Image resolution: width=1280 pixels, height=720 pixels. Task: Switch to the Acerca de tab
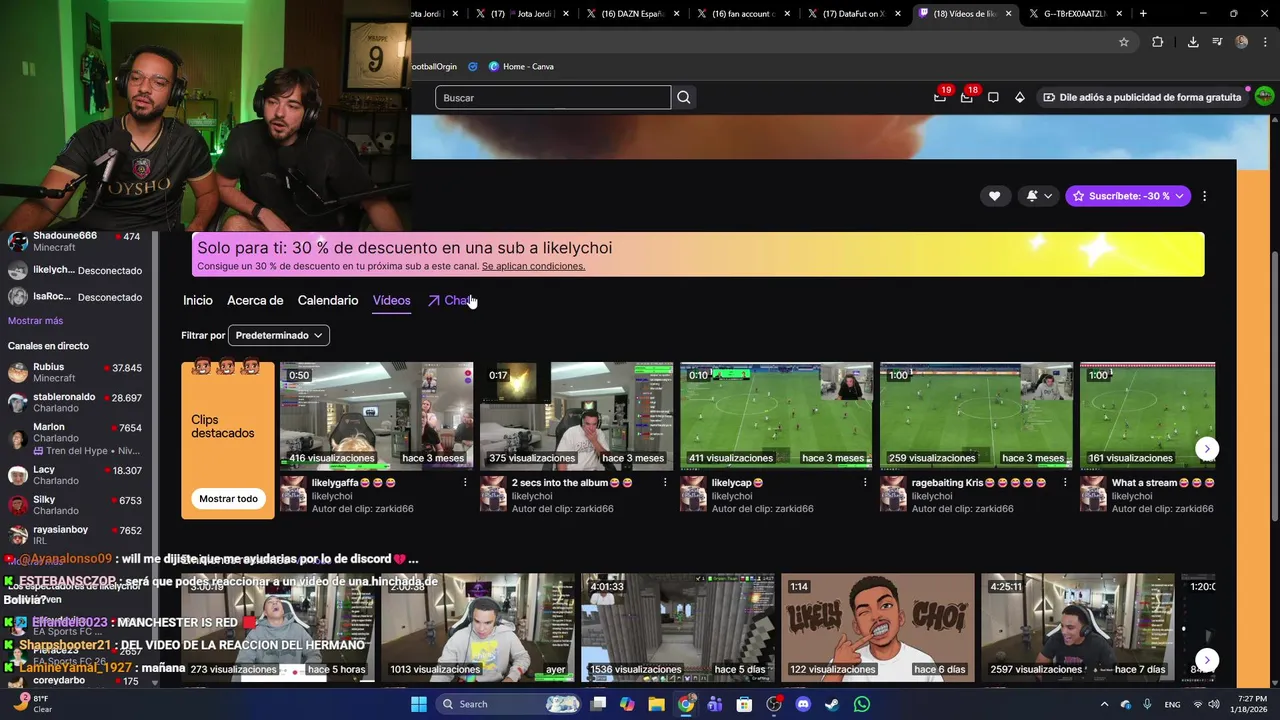pyautogui.click(x=255, y=300)
